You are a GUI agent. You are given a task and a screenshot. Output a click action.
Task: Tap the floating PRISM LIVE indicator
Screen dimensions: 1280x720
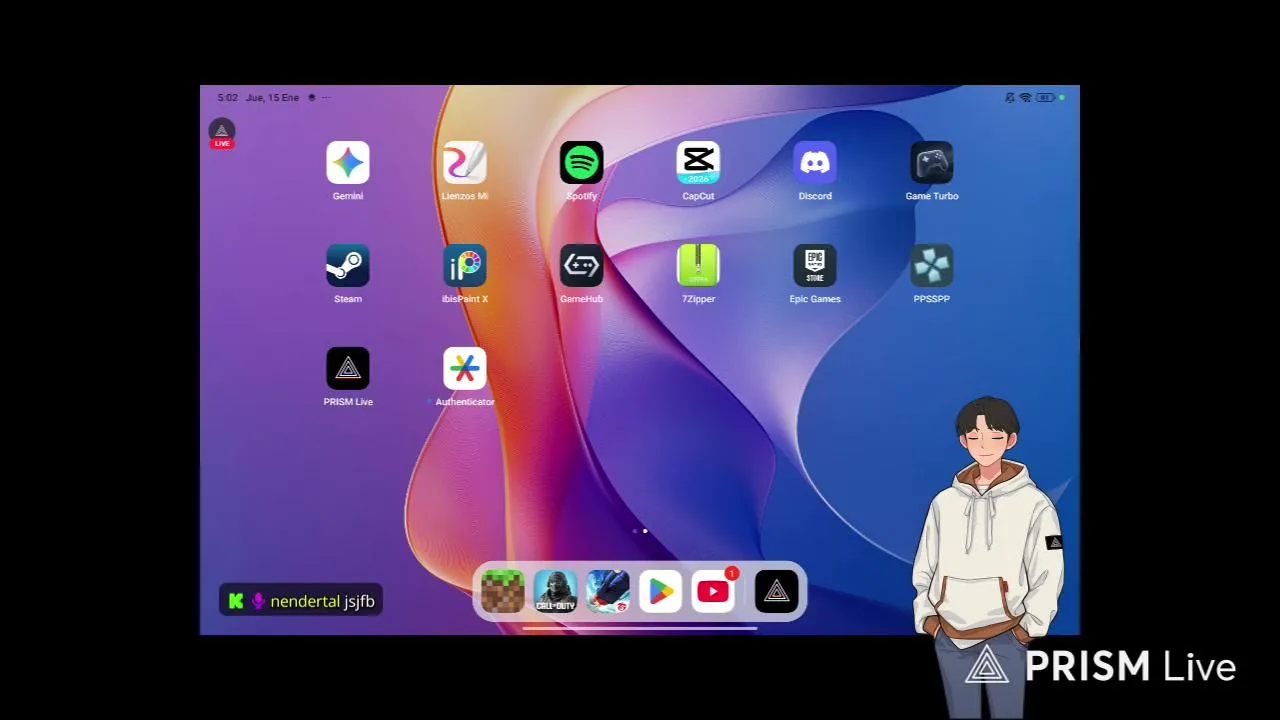(x=222, y=134)
